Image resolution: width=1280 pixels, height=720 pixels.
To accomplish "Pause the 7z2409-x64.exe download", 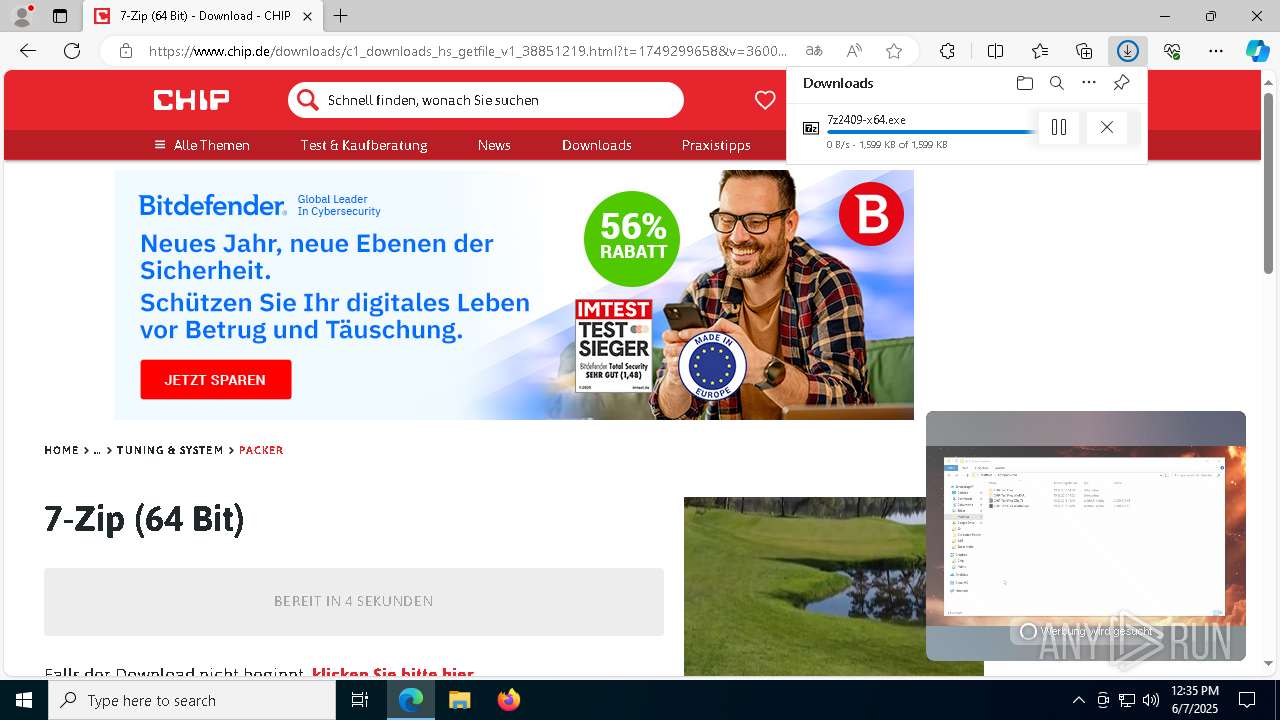I will (1059, 127).
